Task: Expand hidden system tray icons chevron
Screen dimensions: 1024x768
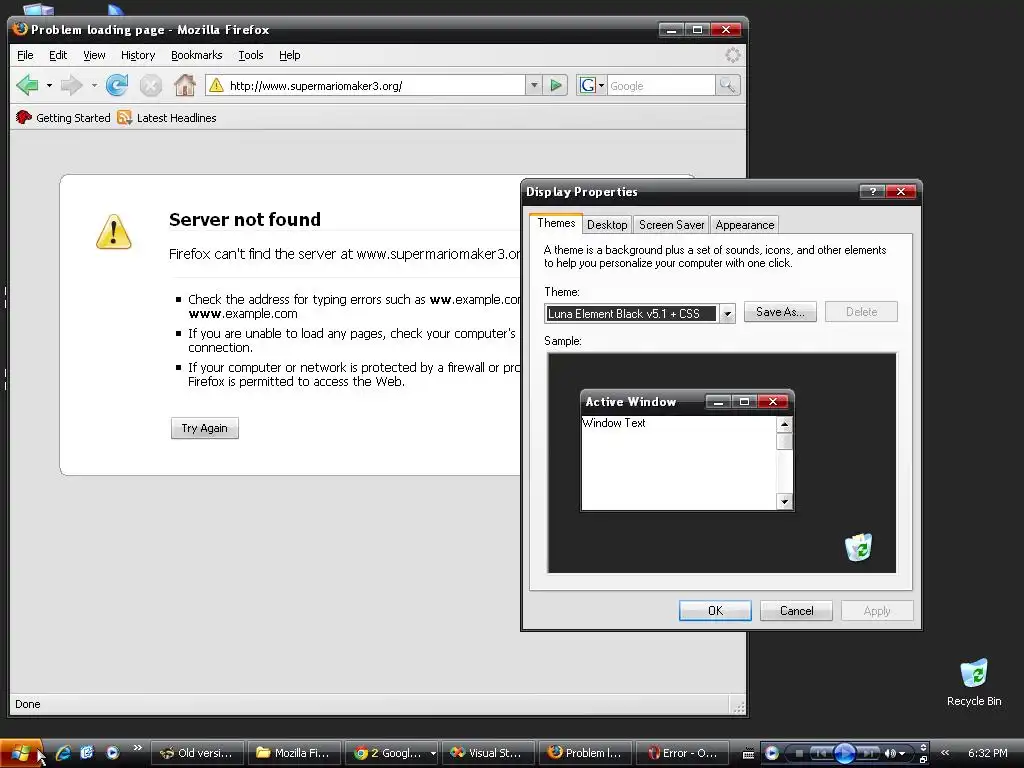Action: [x=945, y=752]
